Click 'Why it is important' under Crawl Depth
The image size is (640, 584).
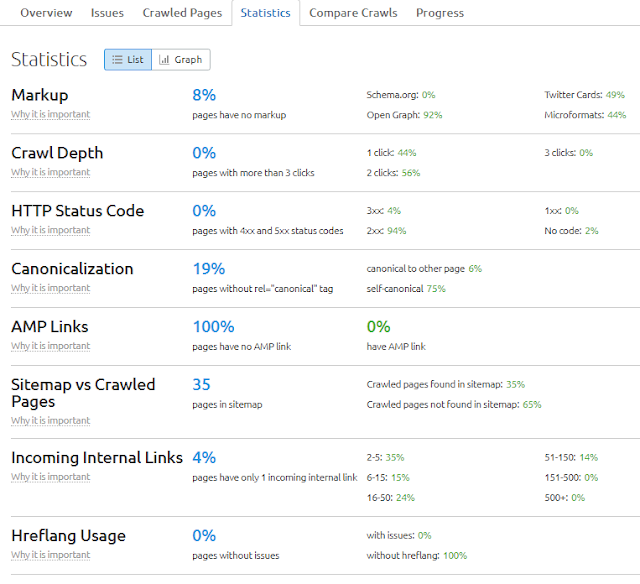click(50, 173)
